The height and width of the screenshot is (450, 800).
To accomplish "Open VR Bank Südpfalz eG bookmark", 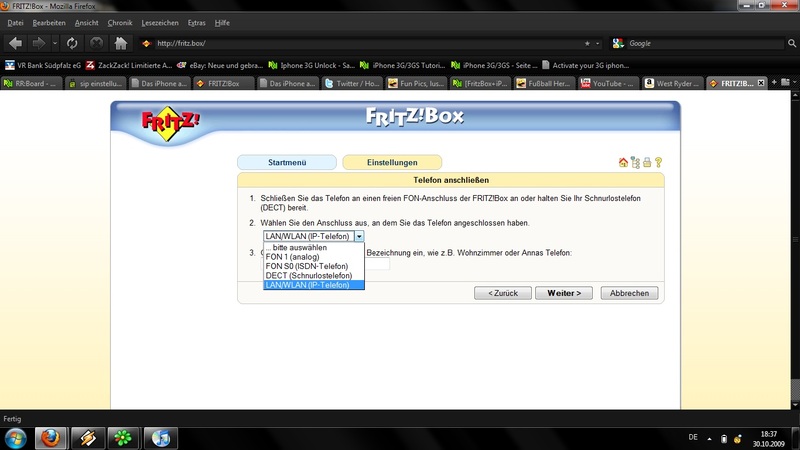I will [x=43, y=65].
